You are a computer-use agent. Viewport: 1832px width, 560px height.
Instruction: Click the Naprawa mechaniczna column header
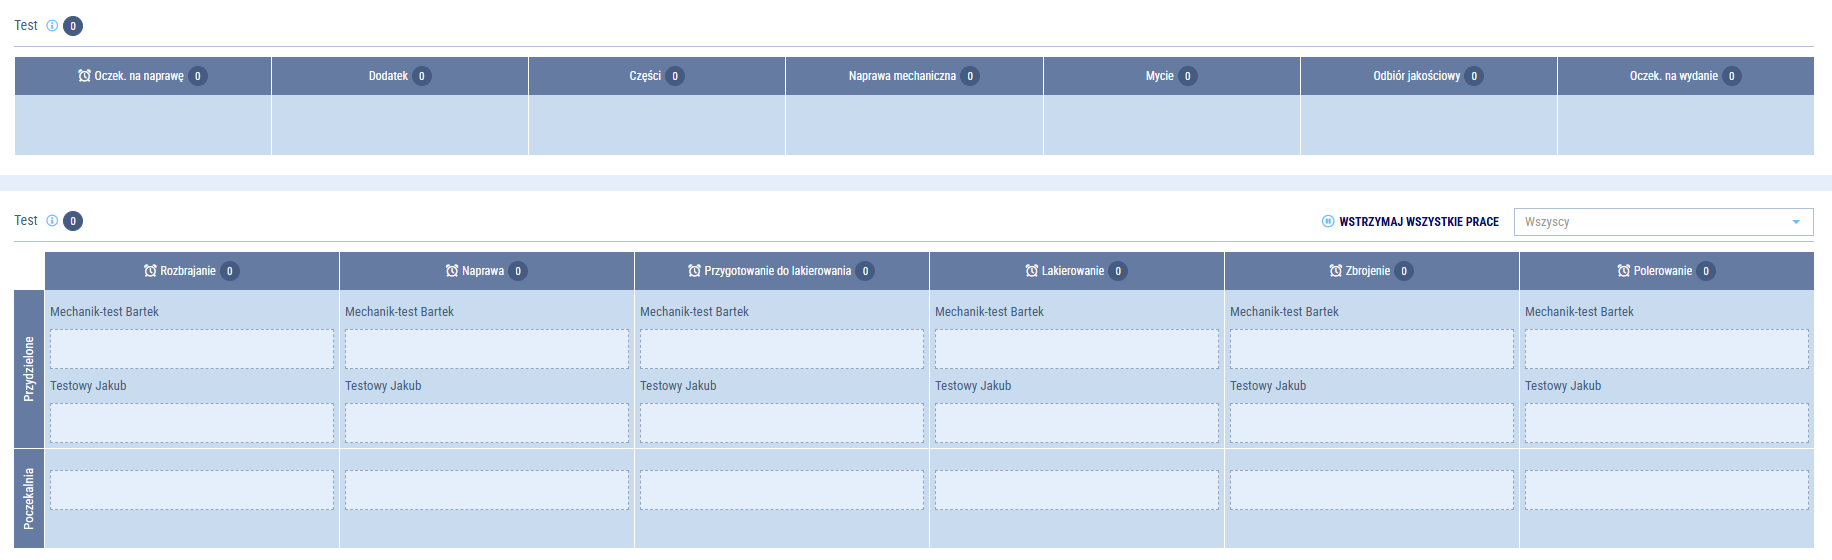902,76
